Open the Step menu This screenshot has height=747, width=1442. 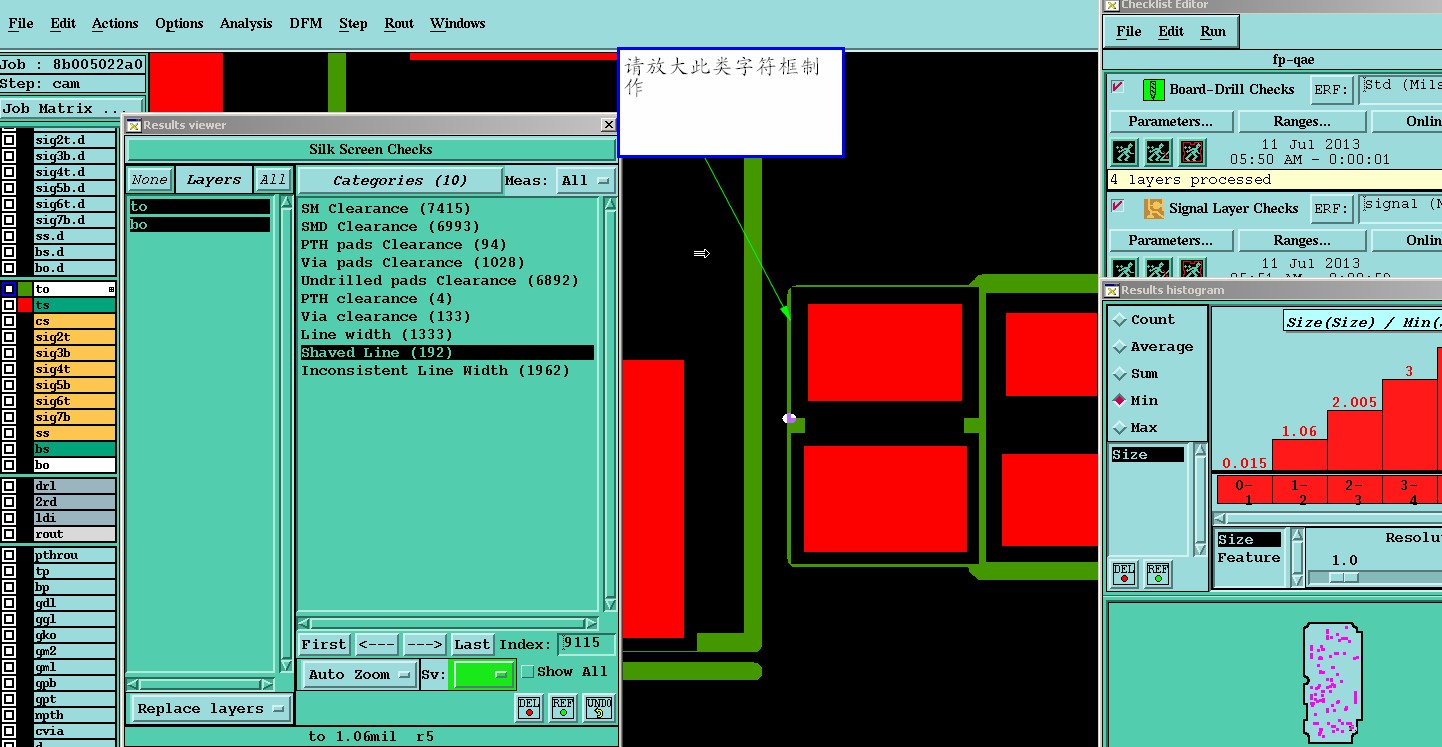point(353,23)
